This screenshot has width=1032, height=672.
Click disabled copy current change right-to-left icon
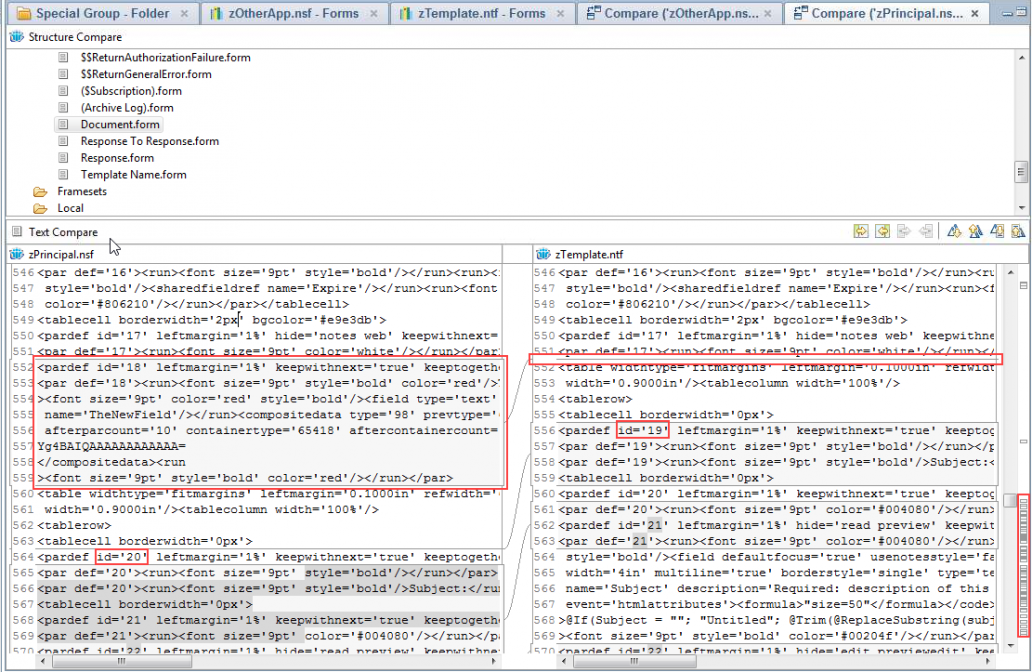coord(925,231)
